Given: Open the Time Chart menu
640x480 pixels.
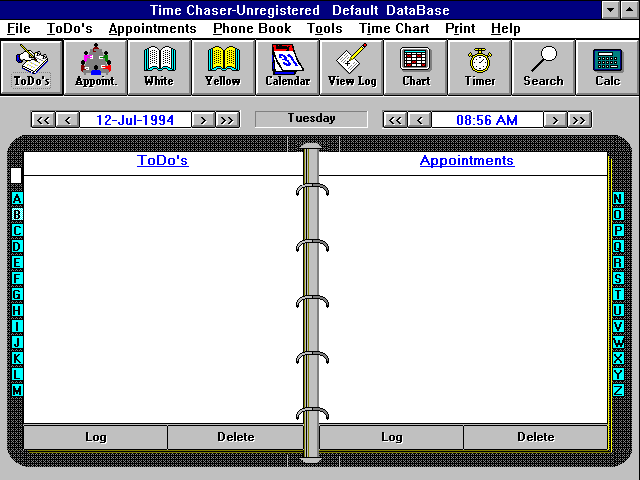Looking at the screenshot, I should coord(394,29).
